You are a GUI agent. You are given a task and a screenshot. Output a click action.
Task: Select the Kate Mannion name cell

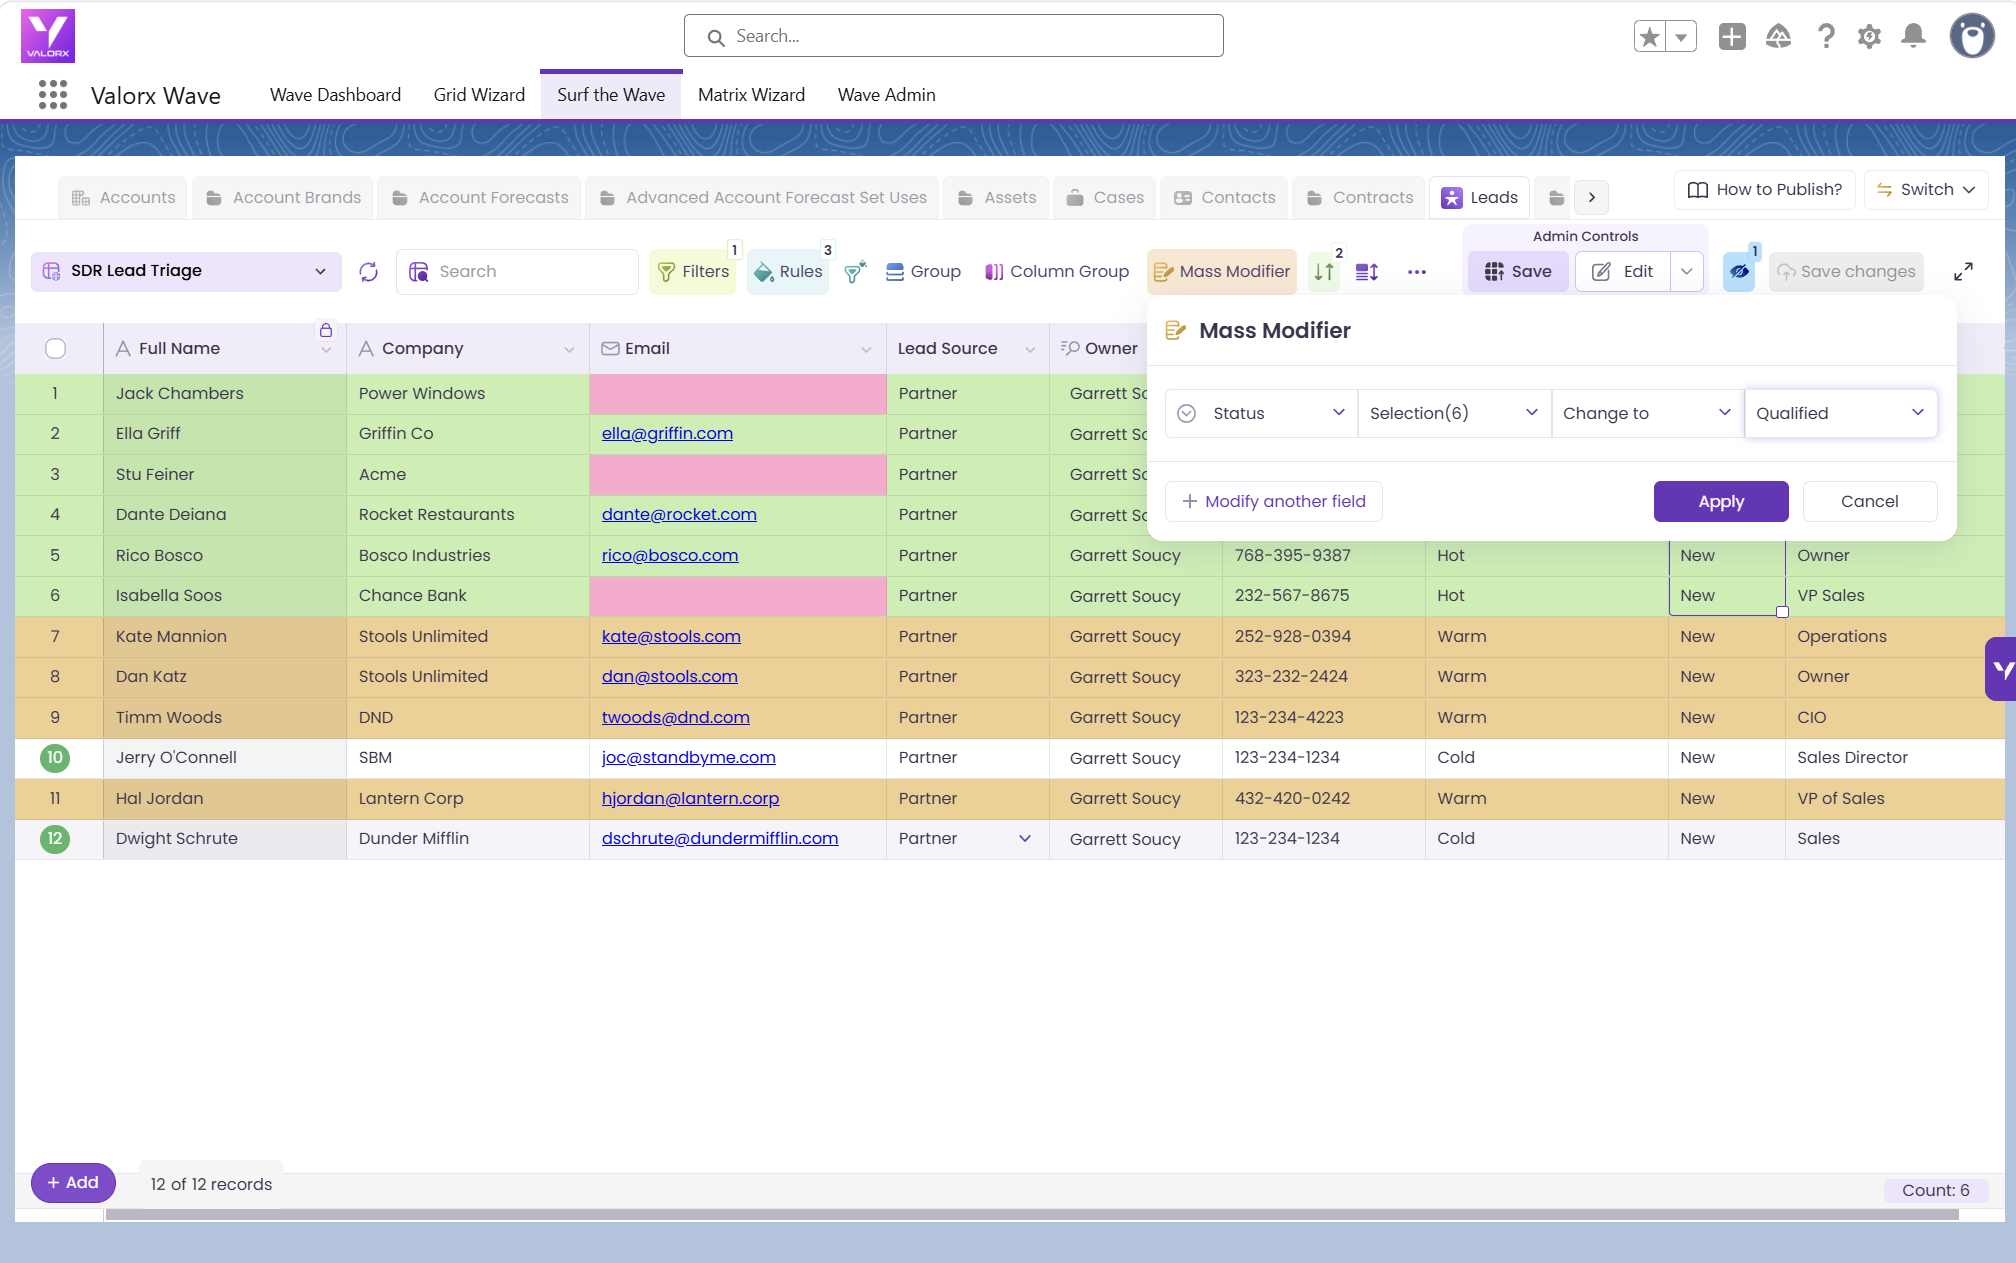(x=225, y=637)
